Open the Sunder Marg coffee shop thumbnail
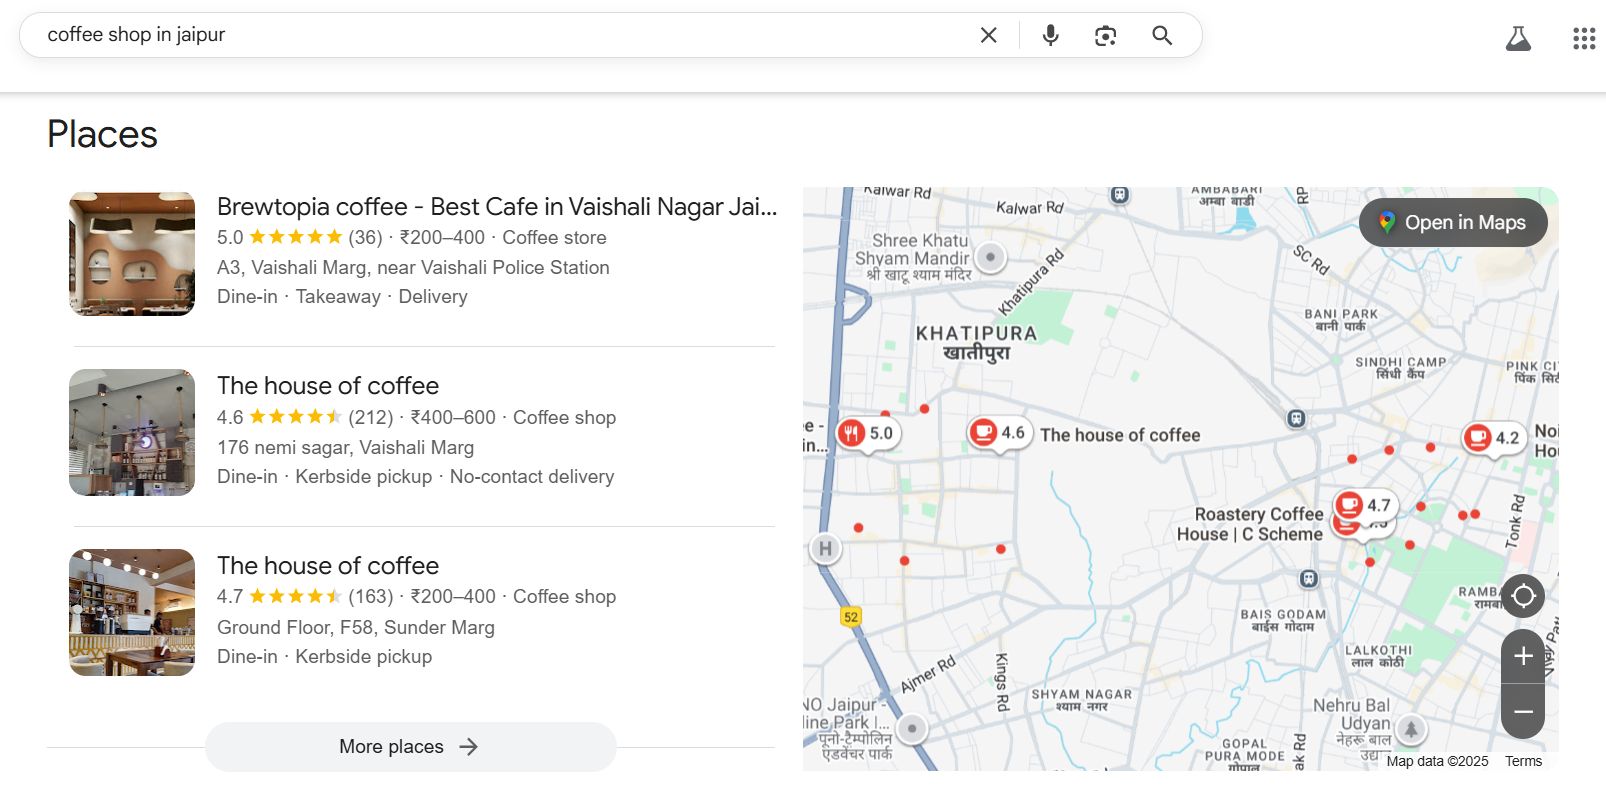This screenshot has width=1606, height=801. (132, 612)
